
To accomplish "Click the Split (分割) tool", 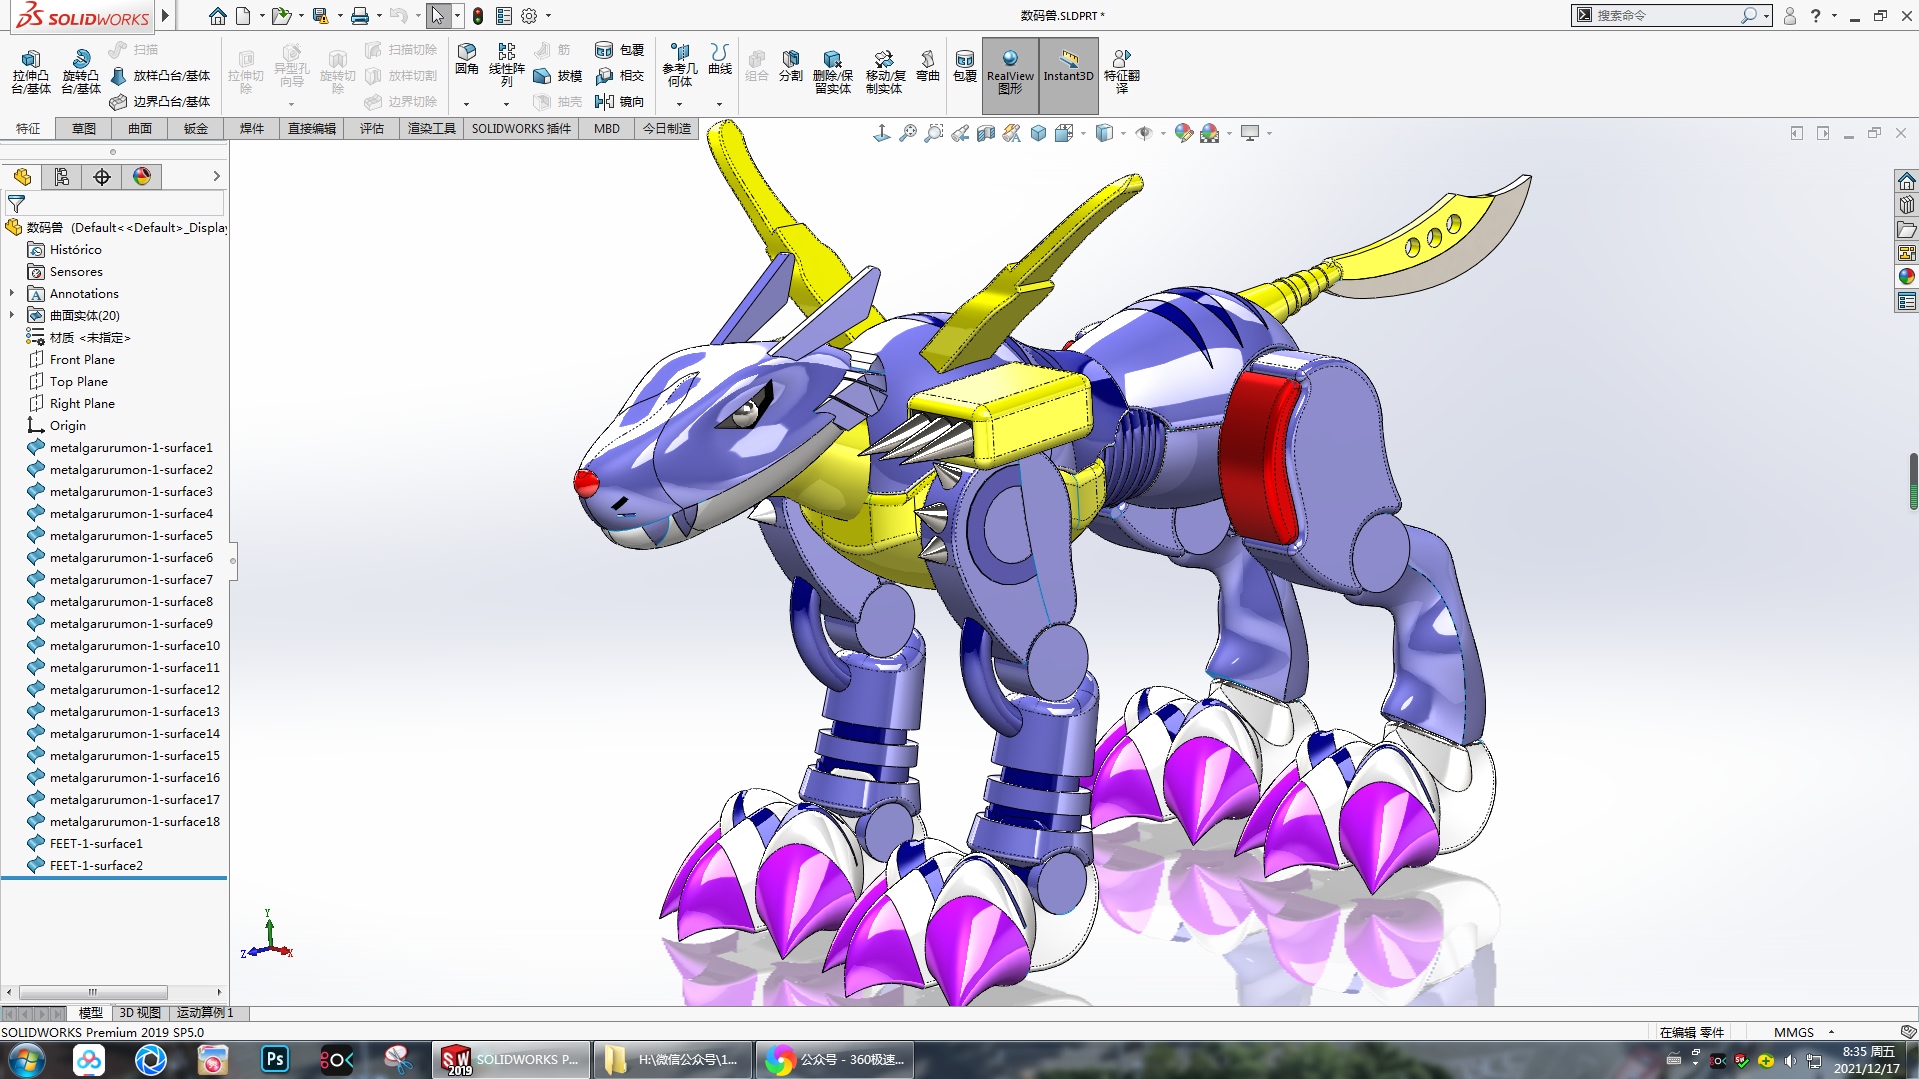I will pos(790,66).
